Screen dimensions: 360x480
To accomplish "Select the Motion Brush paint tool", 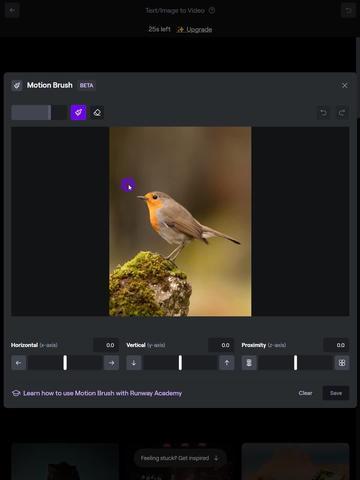I will pyautogui.click(x=78, y=113).
